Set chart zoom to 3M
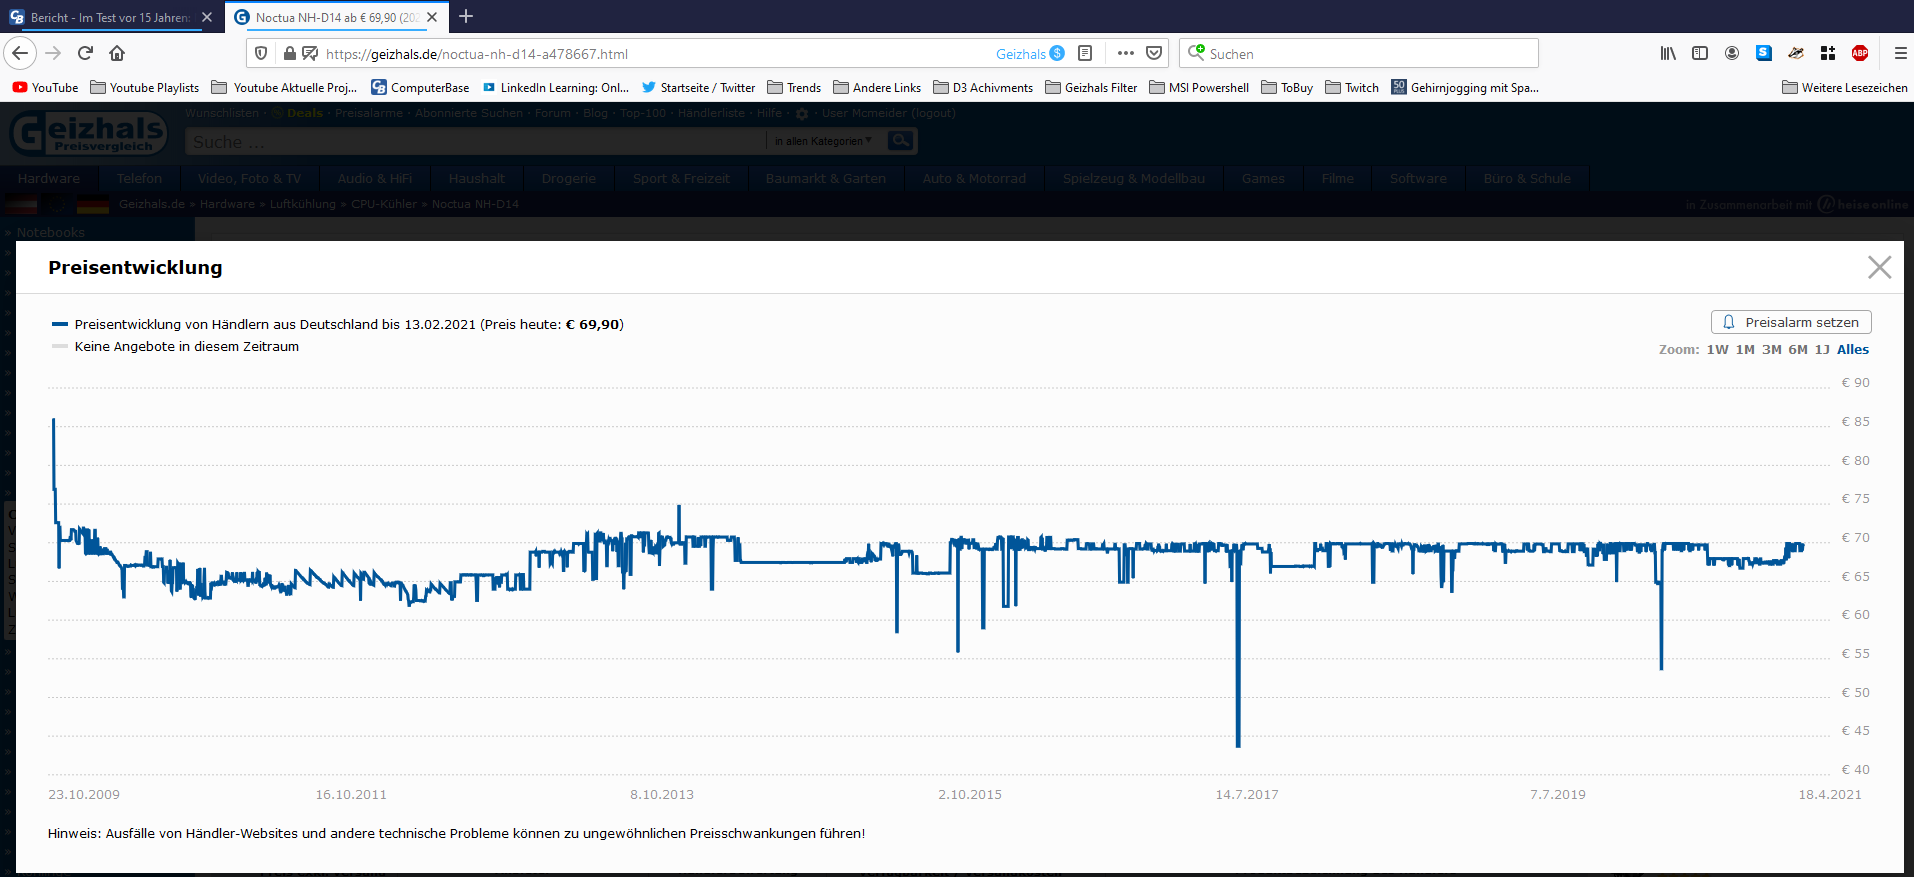 pyautogui.click(x=1772, y=350)
